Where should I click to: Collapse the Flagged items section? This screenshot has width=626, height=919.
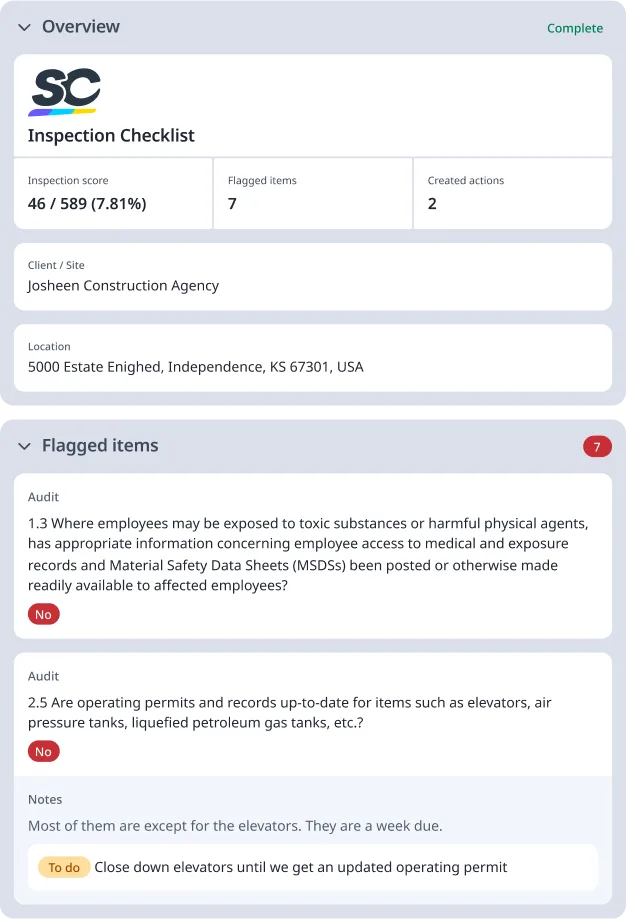pos(24,446)
